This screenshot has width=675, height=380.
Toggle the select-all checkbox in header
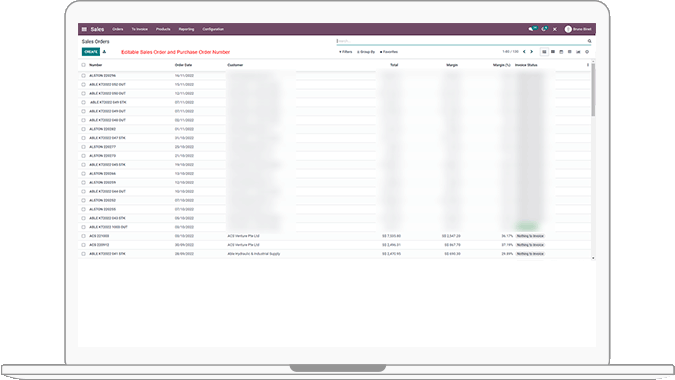click(84, 65)
